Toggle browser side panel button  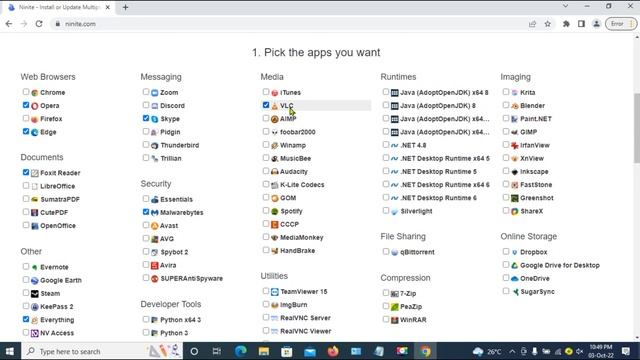click(581, 24)
